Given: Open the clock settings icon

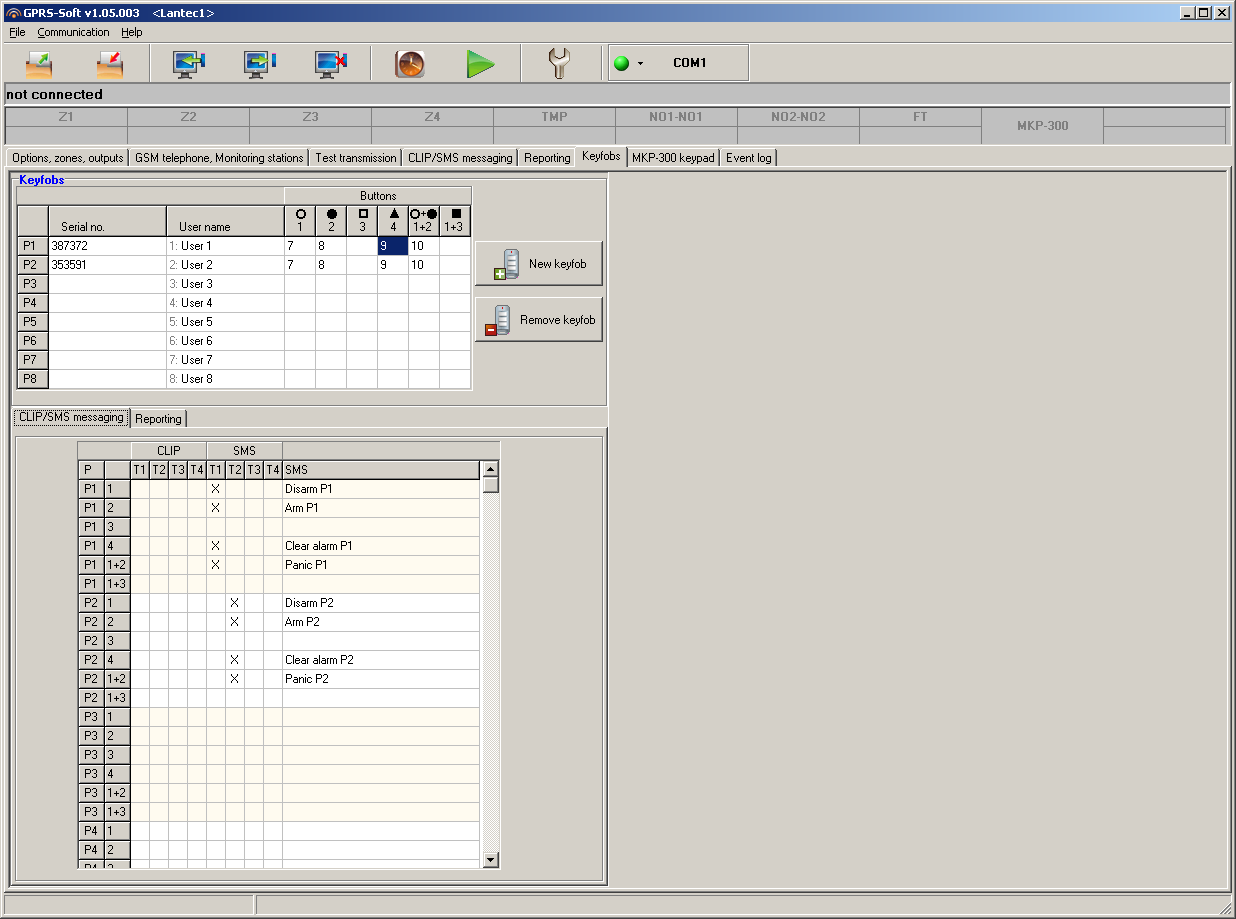Looking at the screenshot, I should click(x=410, y=63).
